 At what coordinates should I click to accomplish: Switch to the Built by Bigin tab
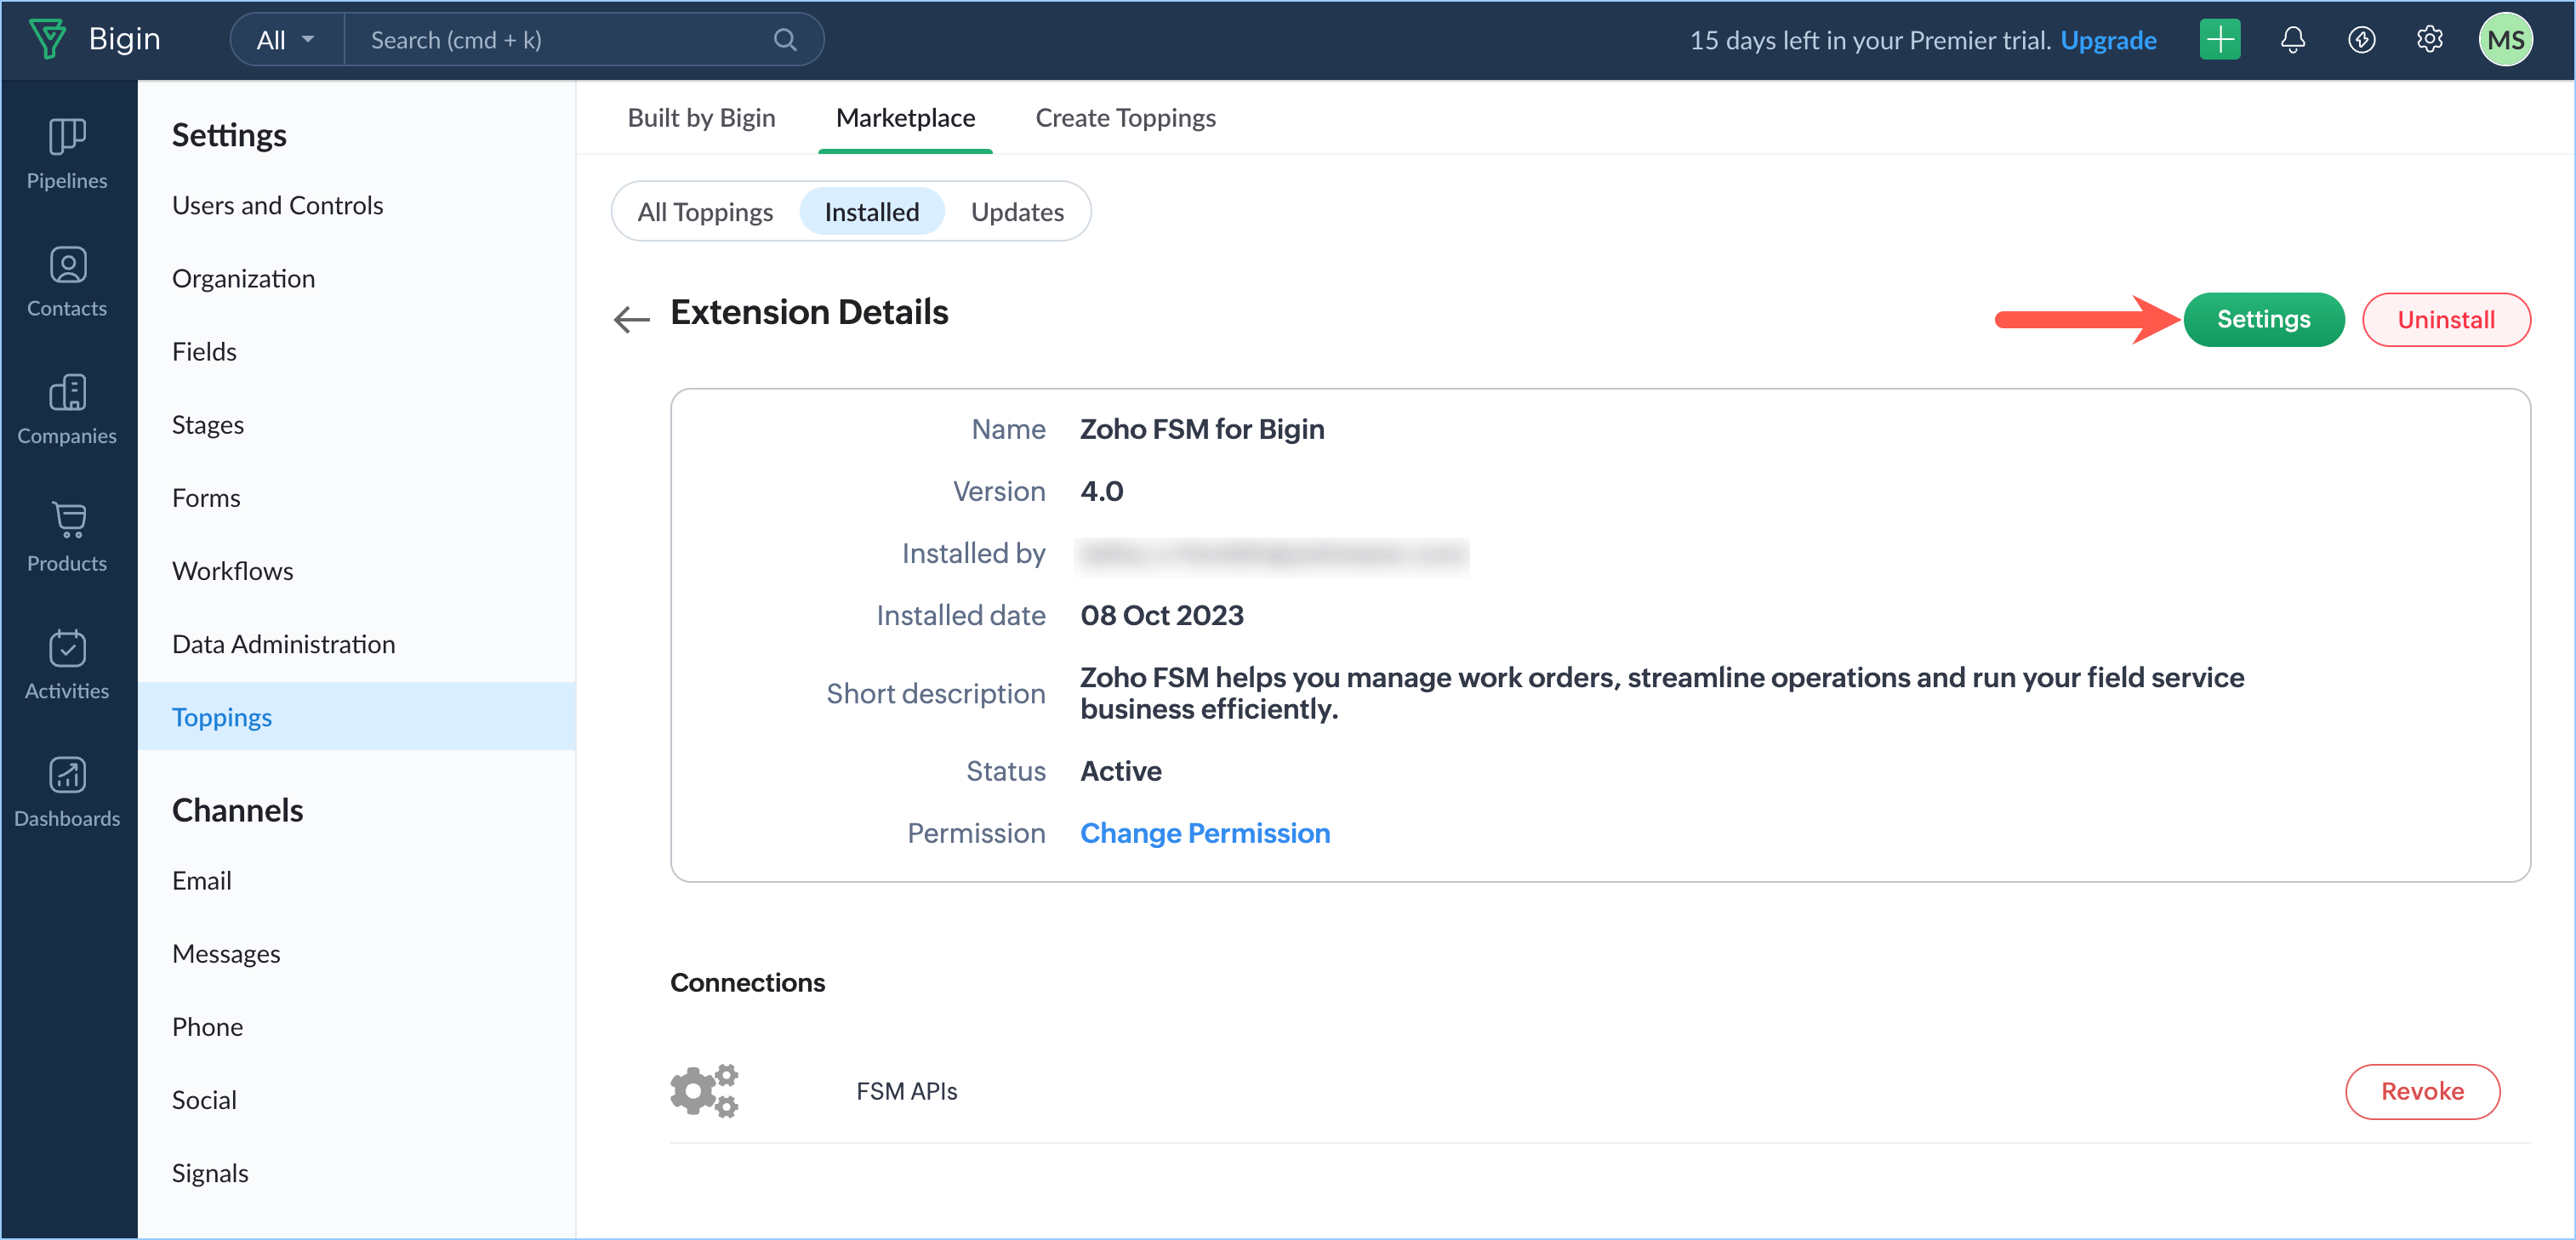click(x=701, y=118)
